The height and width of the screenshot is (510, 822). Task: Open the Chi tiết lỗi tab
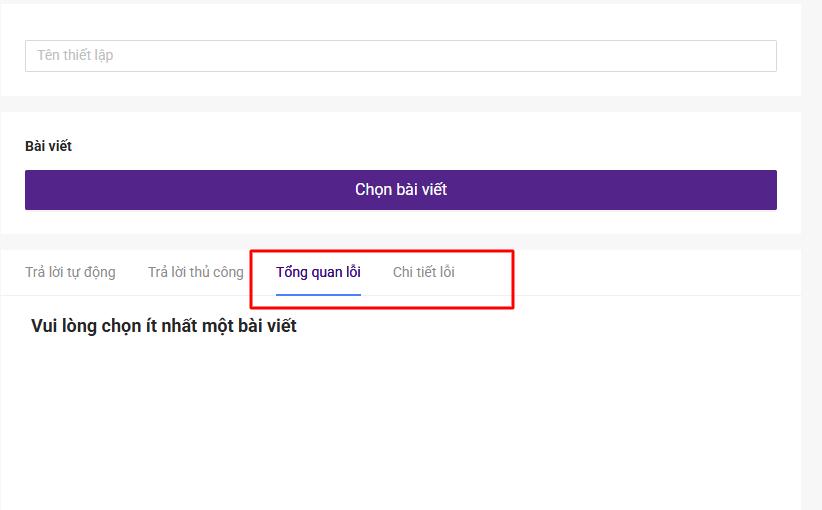(x=424, y=272)
